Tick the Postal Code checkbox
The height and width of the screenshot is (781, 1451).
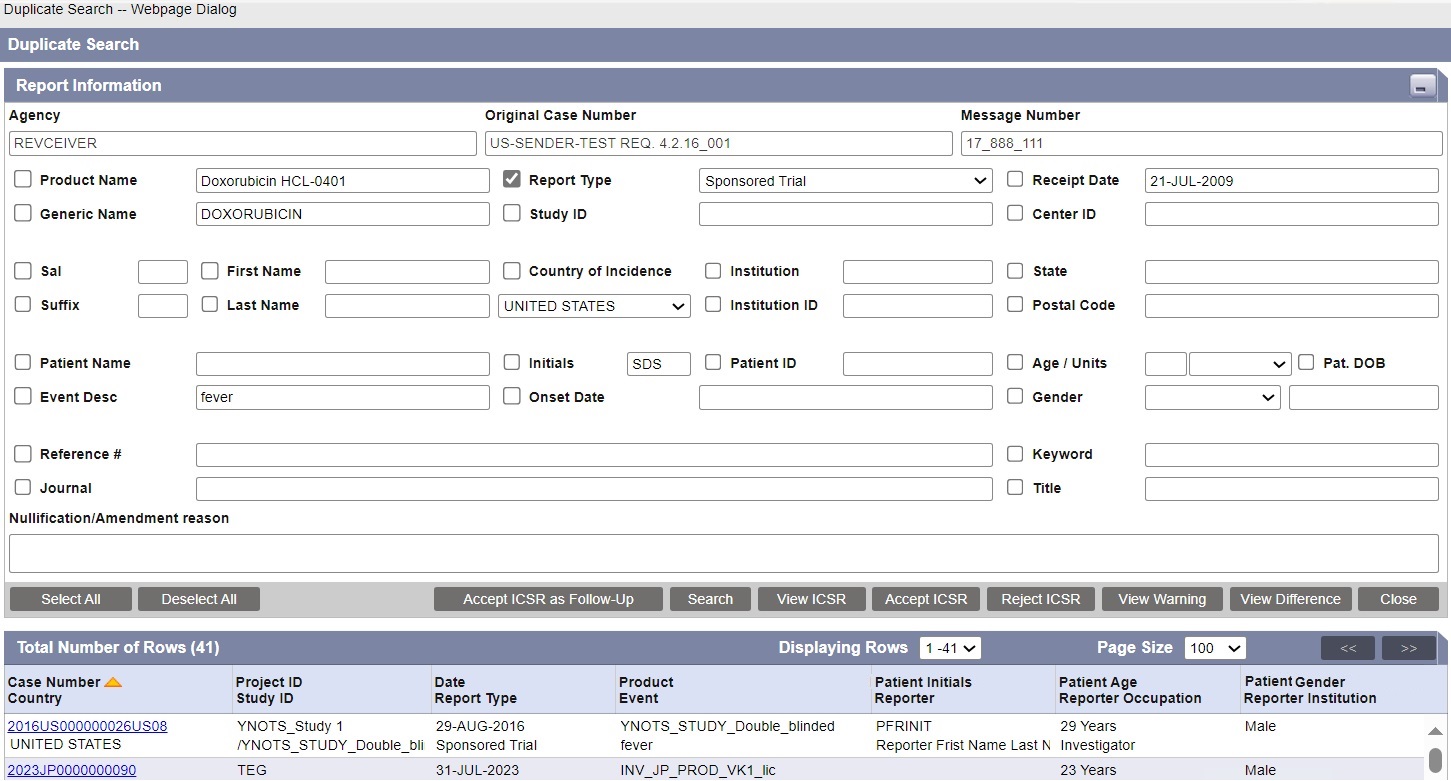1015,305
